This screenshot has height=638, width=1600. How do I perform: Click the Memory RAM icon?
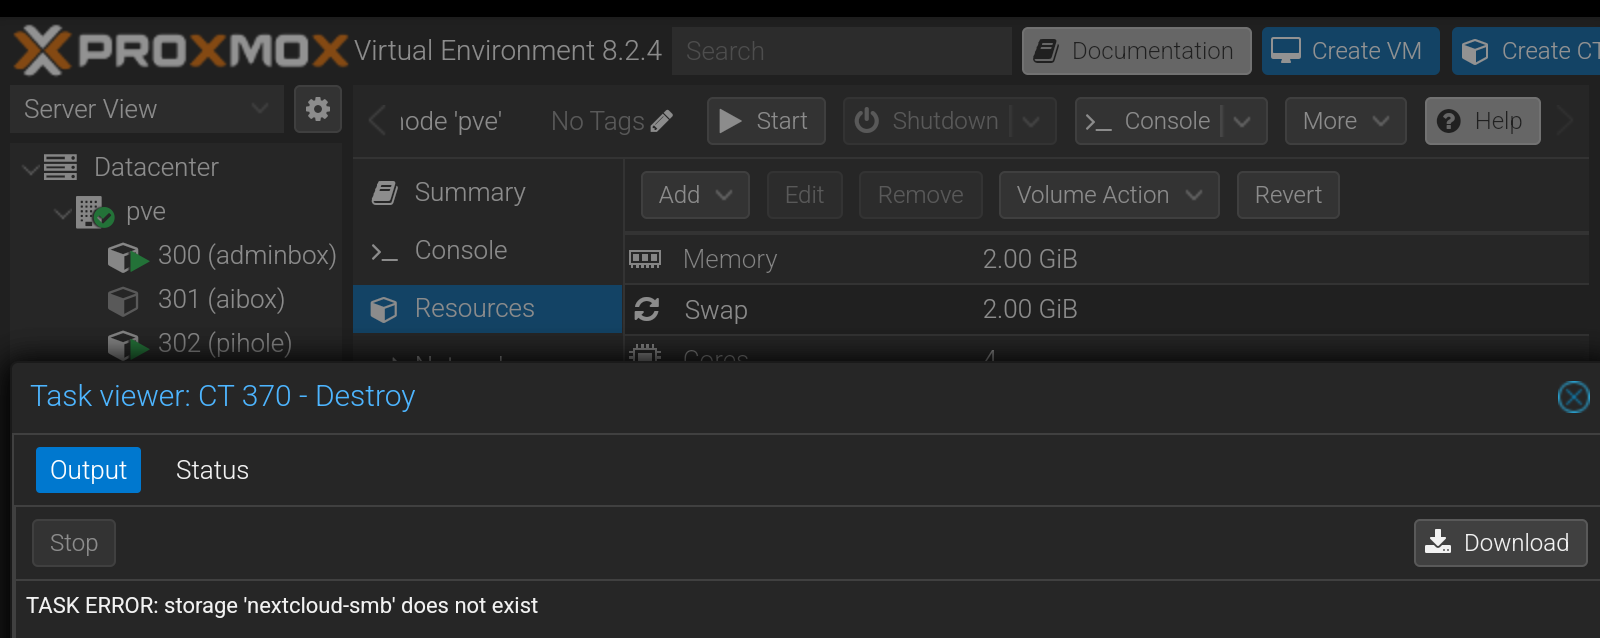click(645, 259)
